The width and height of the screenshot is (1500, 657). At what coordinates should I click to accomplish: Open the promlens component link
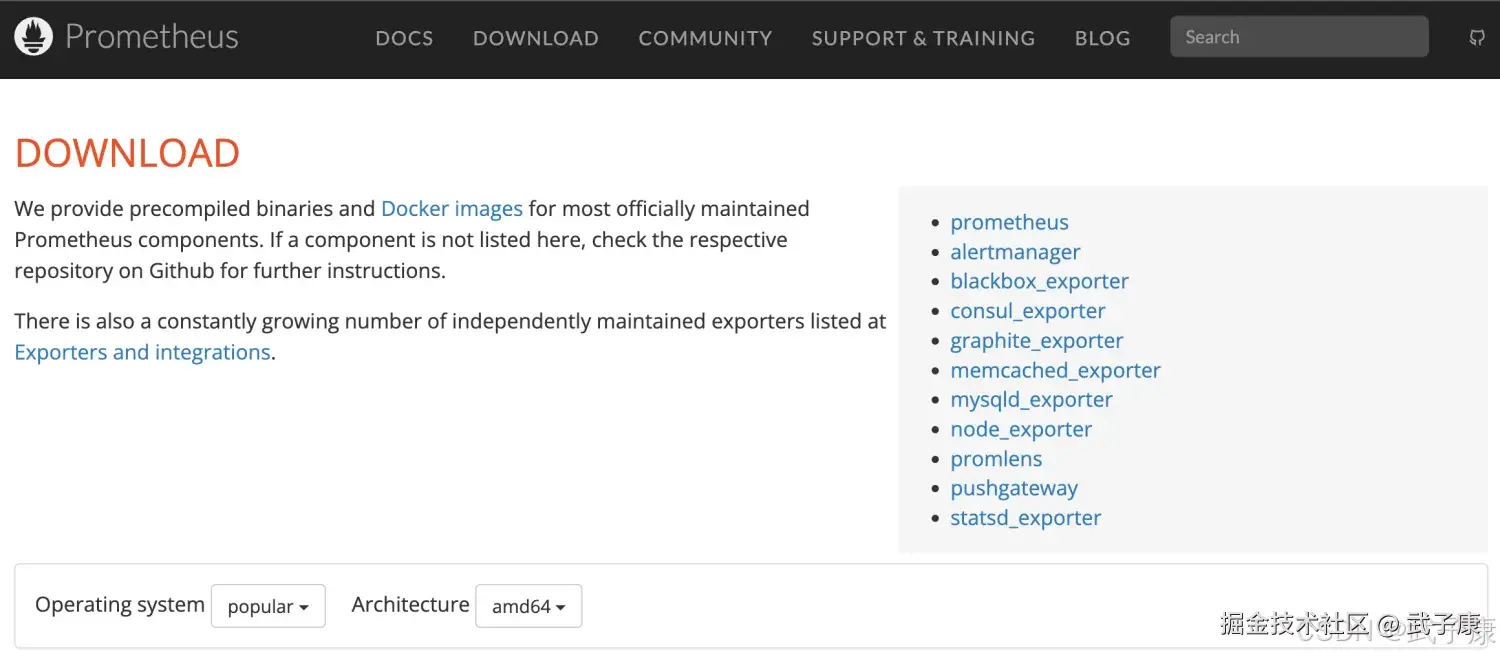(996, 459)
